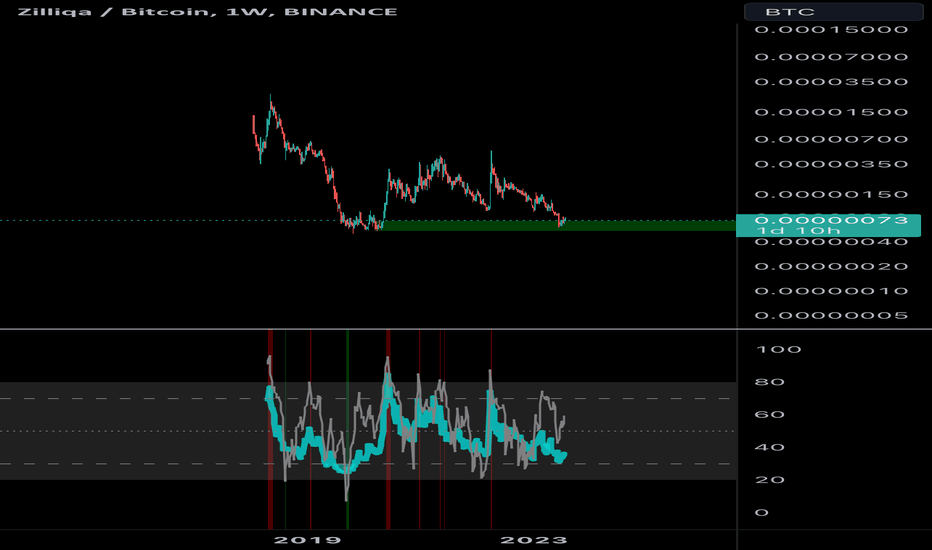932x550 pixels.
Task: Click indicator scale value 100
Action: click(x=778, y=350)
